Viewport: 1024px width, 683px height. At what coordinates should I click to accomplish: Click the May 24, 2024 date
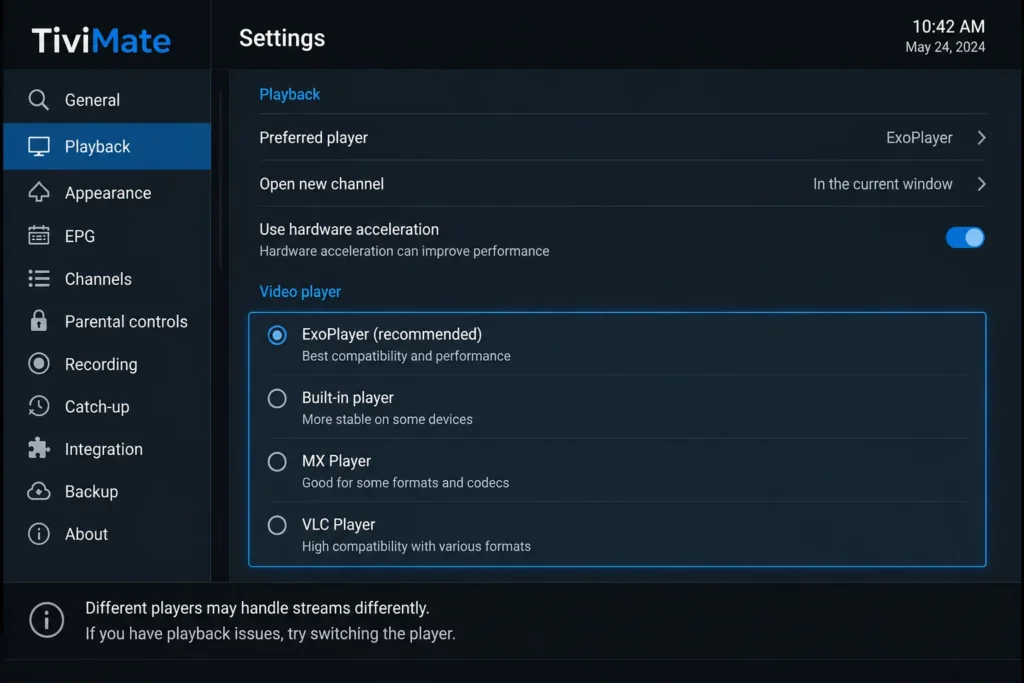(x=945, y=47)
